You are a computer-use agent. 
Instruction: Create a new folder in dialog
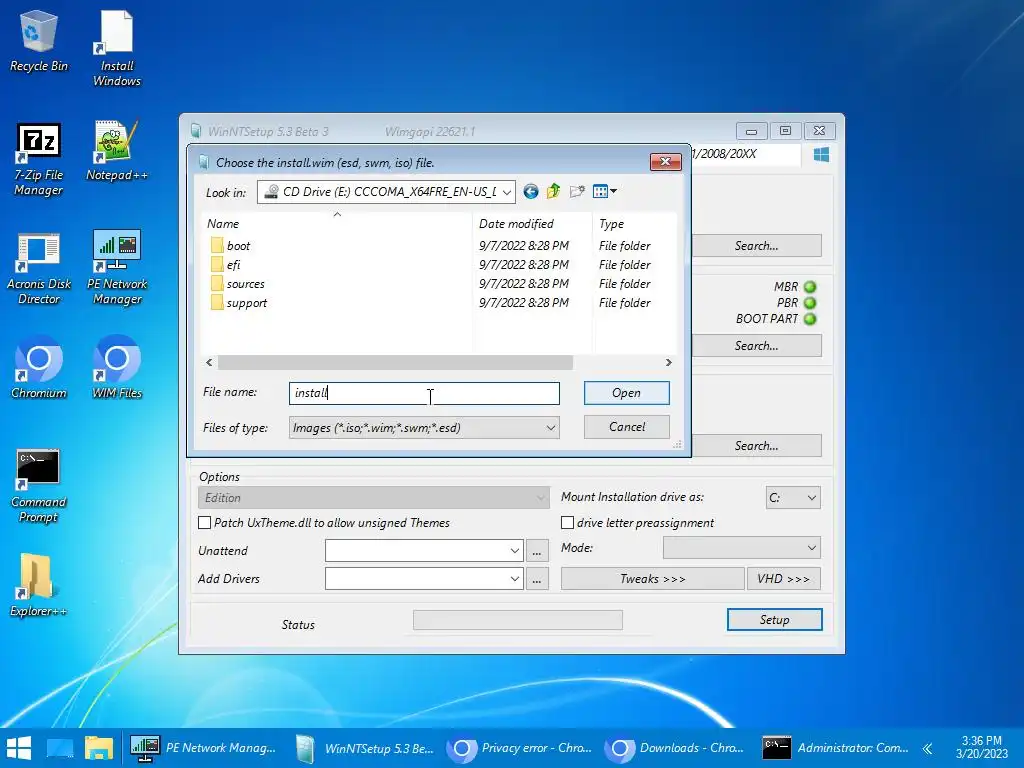(x=577, y=191)
